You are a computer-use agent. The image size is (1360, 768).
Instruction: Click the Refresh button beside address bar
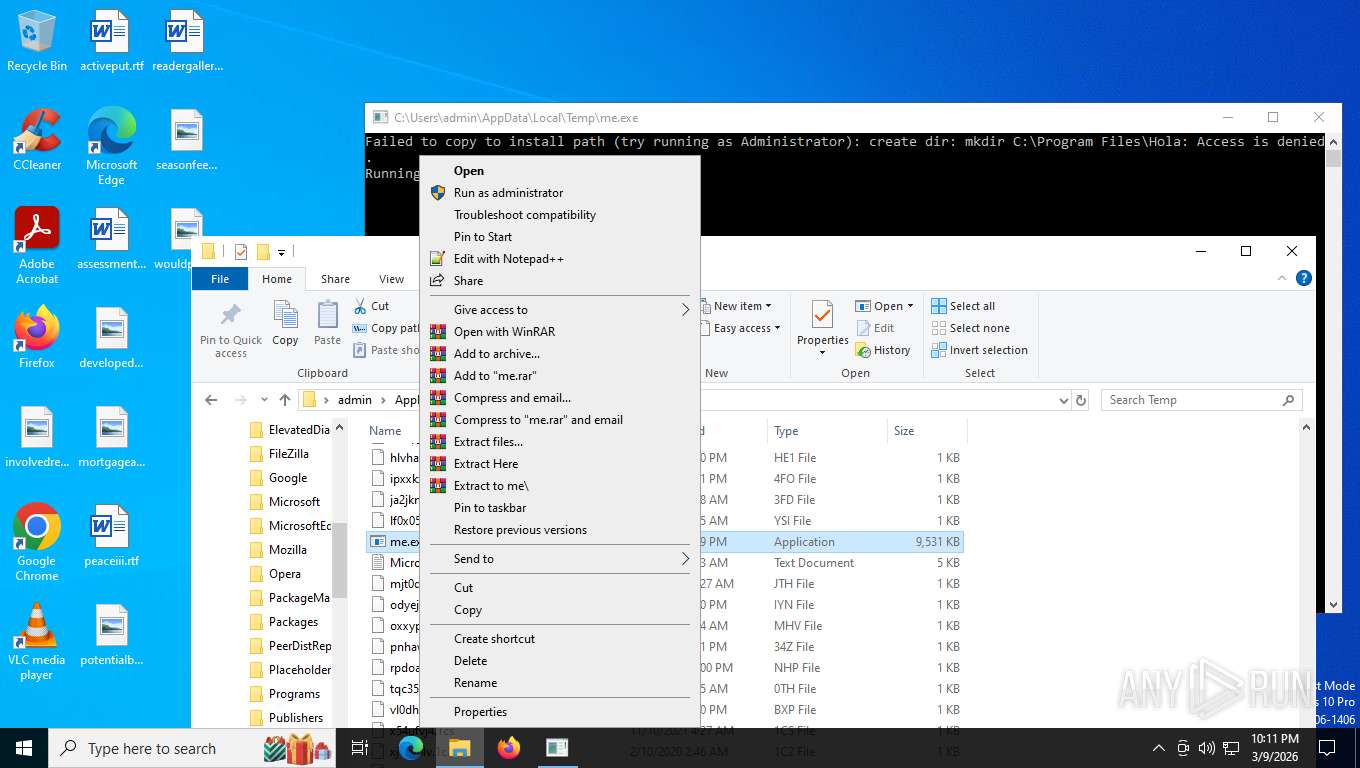[x=1080, y=400]
